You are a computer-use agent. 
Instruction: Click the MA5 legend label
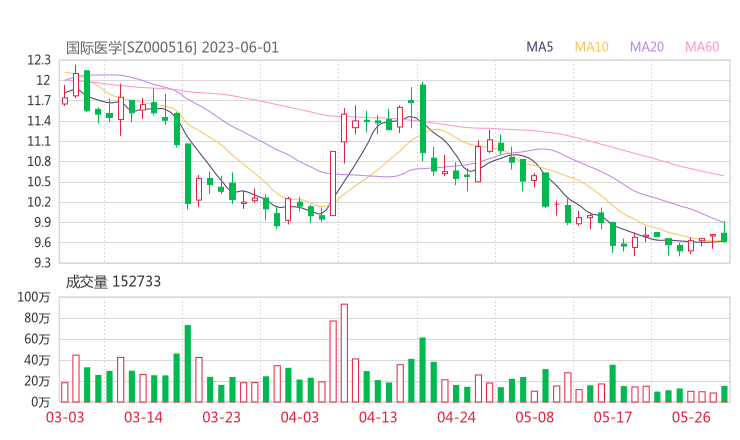click(539, 47)
